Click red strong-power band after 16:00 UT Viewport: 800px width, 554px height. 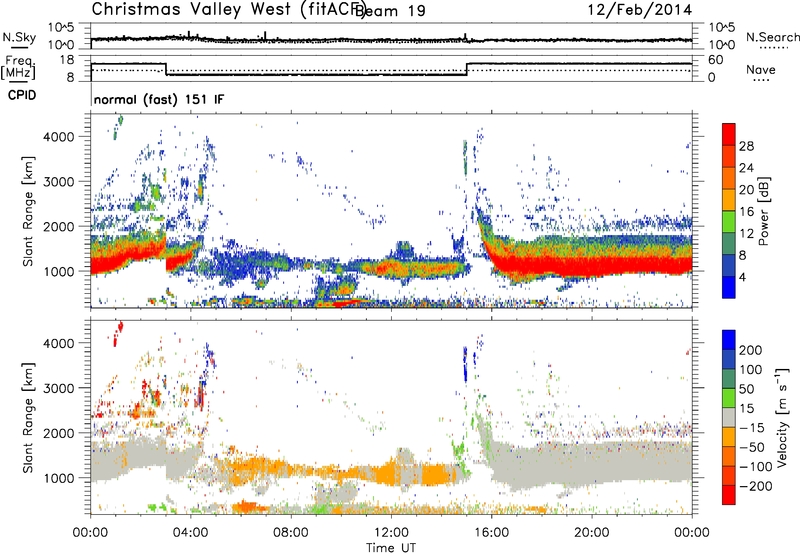[x=592, y=266]
